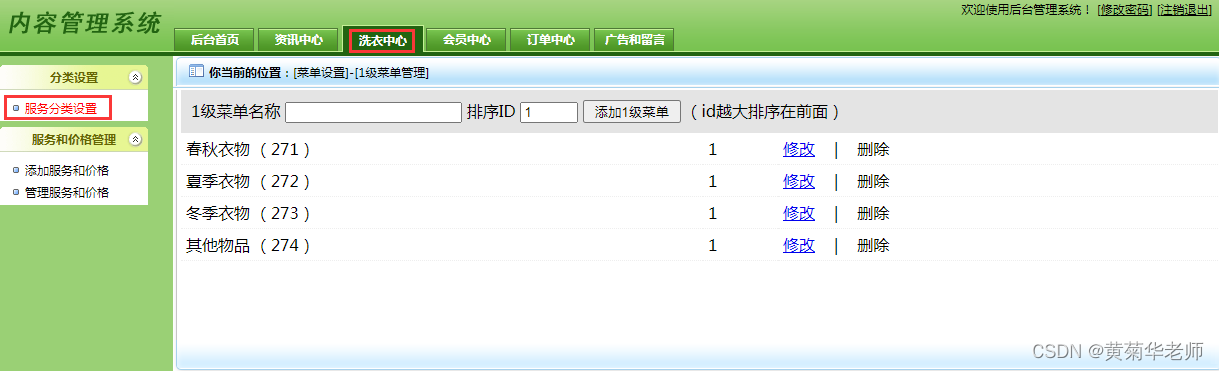This screenshot has width=1219, height=371.
Task: Select the 洗衣中心 tab
Action: click(x=382, y=40)
